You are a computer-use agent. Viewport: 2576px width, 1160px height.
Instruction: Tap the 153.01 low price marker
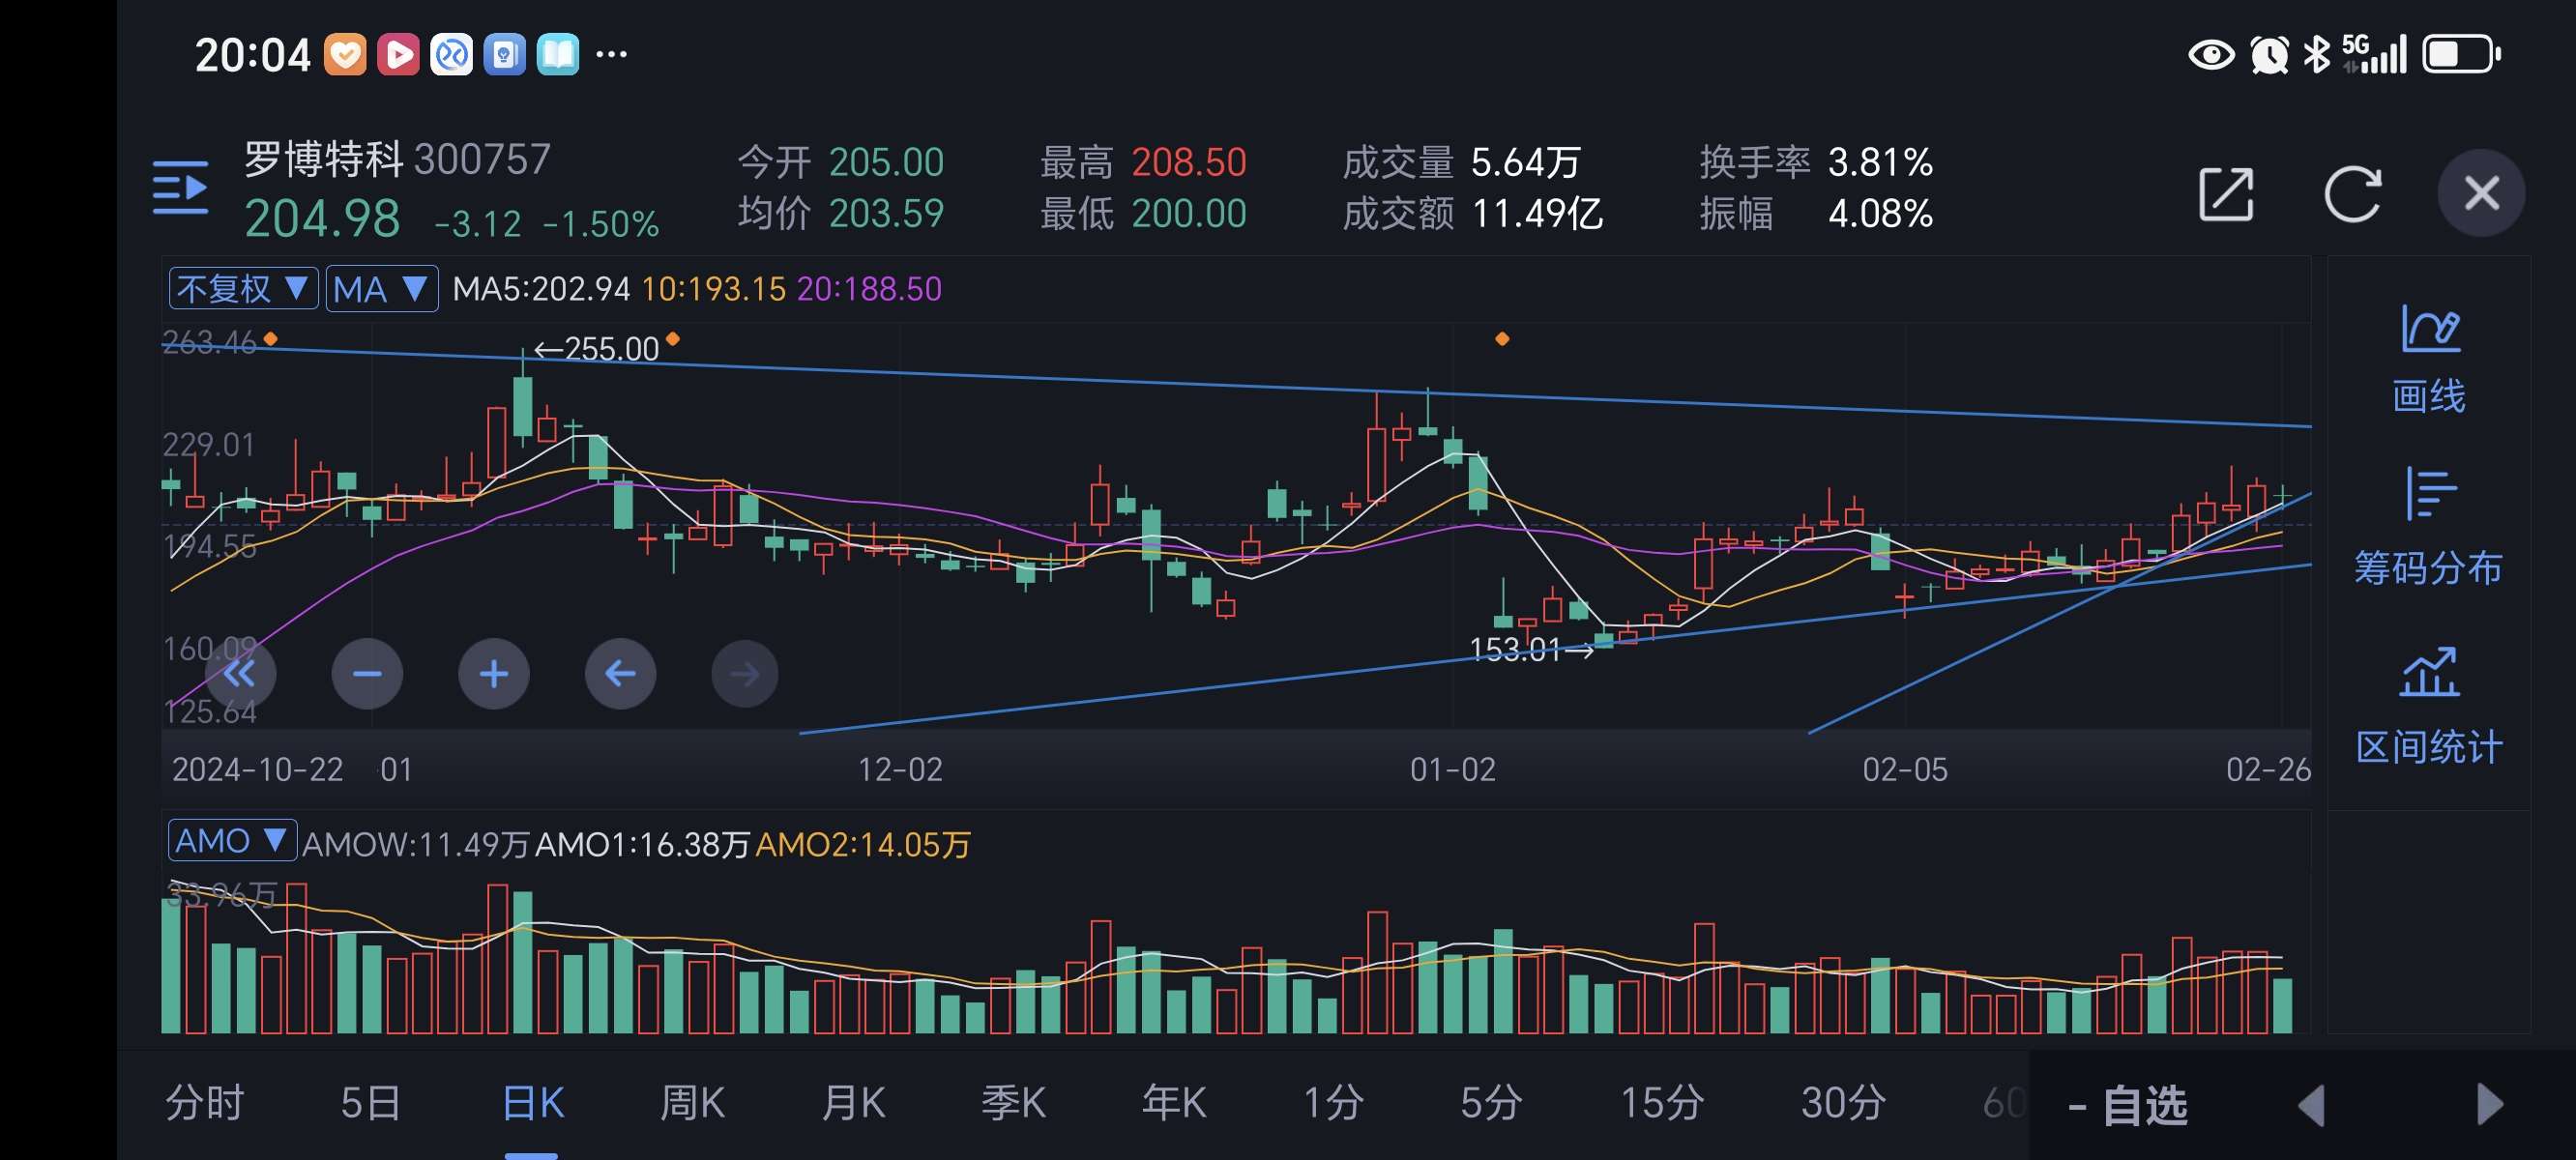1531,650
